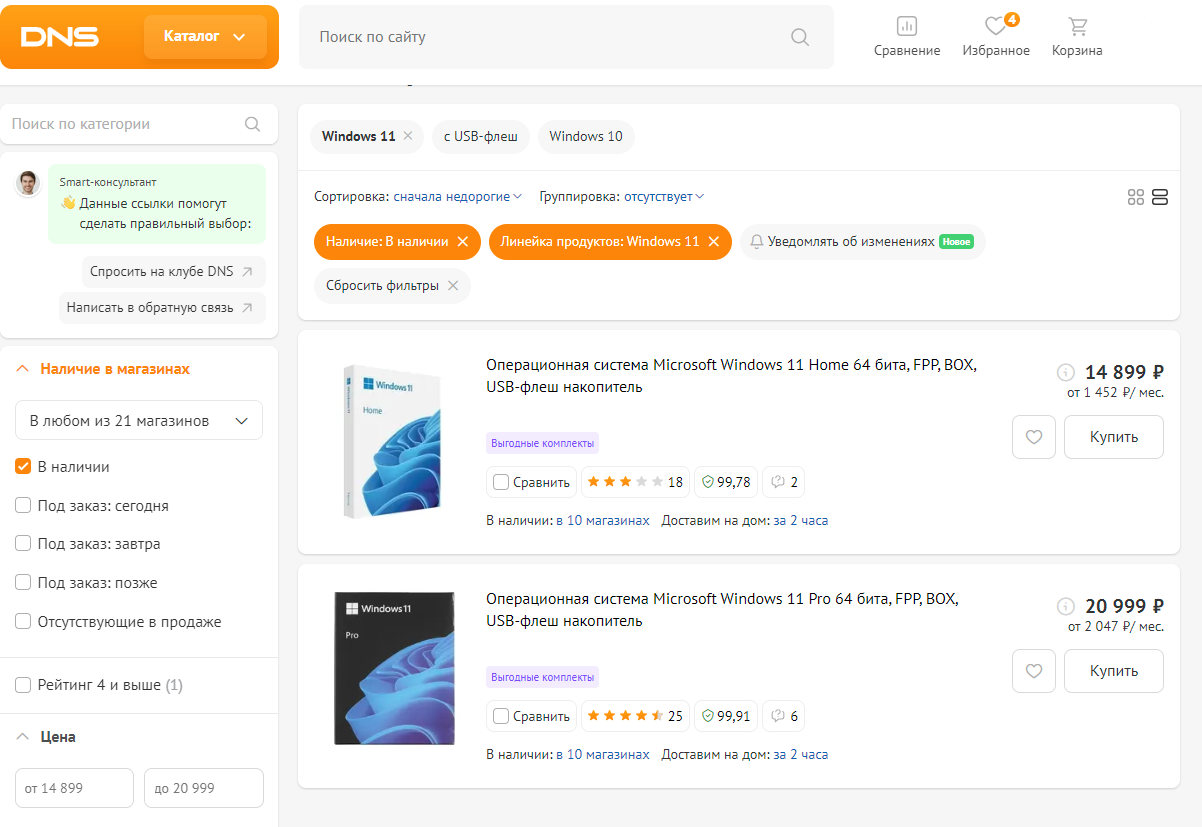Open sorting dropdown сначала недорогие
Image resolution: width=1202 pixels, height=827 pixels.
[x=458, y=197]
